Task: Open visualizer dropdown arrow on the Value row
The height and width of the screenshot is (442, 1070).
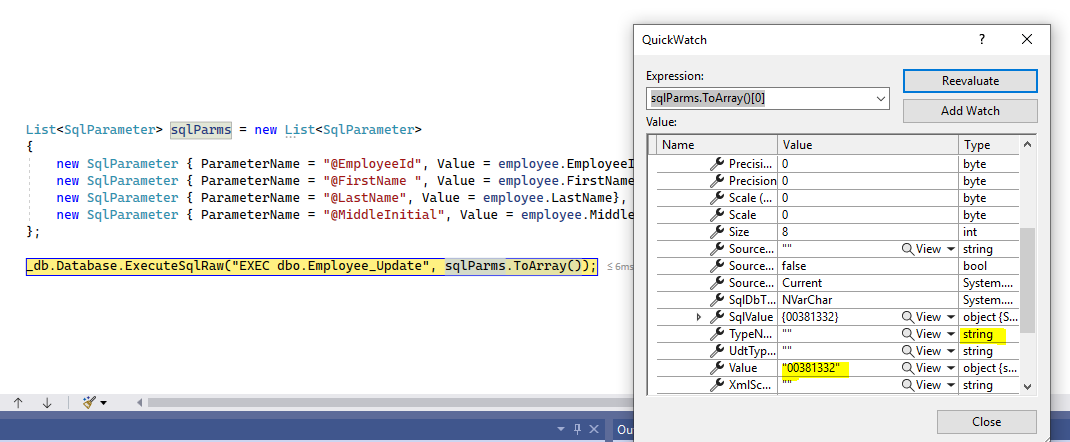Action: click(951, 368)
